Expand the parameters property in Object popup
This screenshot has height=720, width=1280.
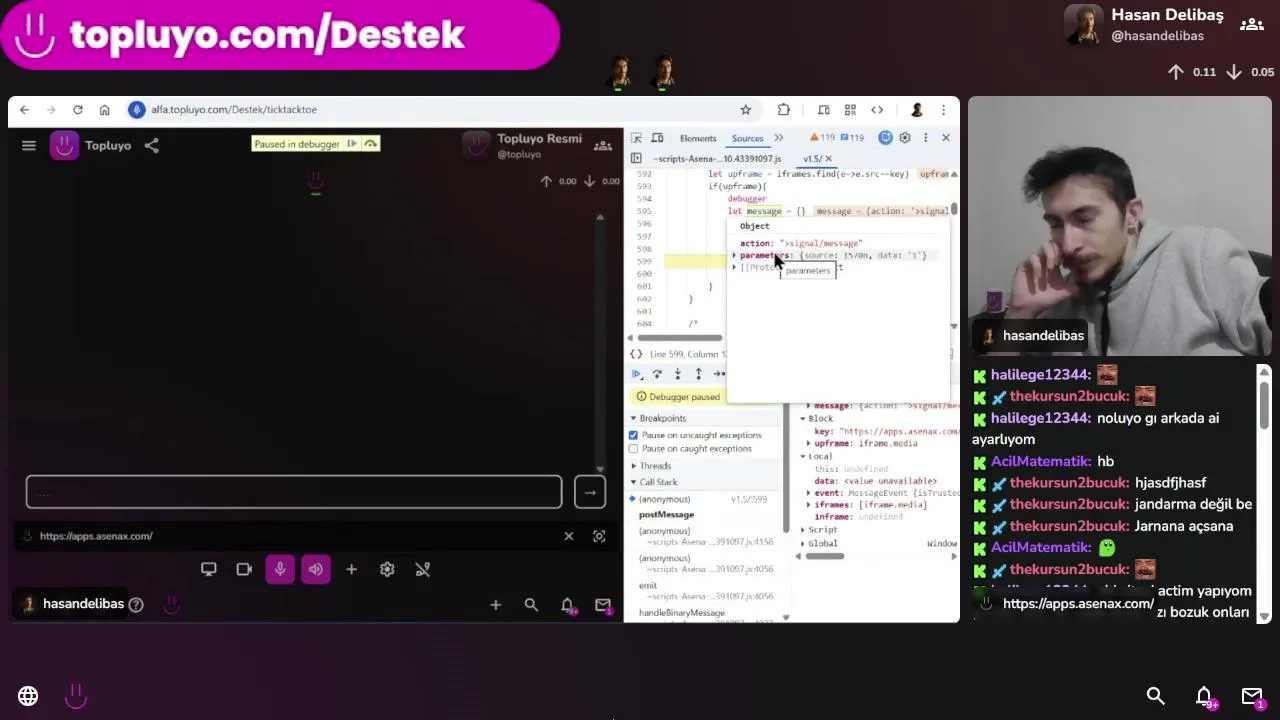tap(734, 256)
